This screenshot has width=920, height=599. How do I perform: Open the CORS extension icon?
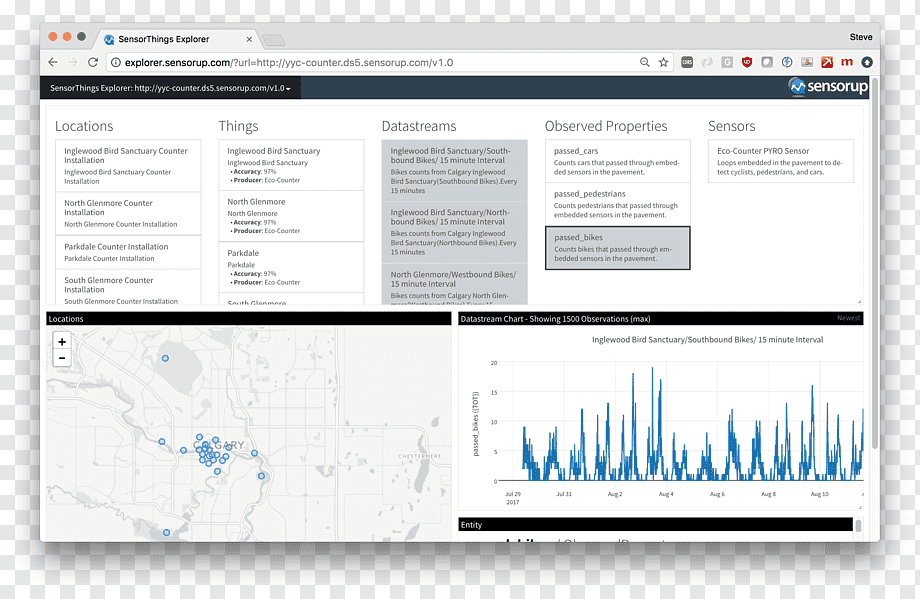[x=687, y=62]
